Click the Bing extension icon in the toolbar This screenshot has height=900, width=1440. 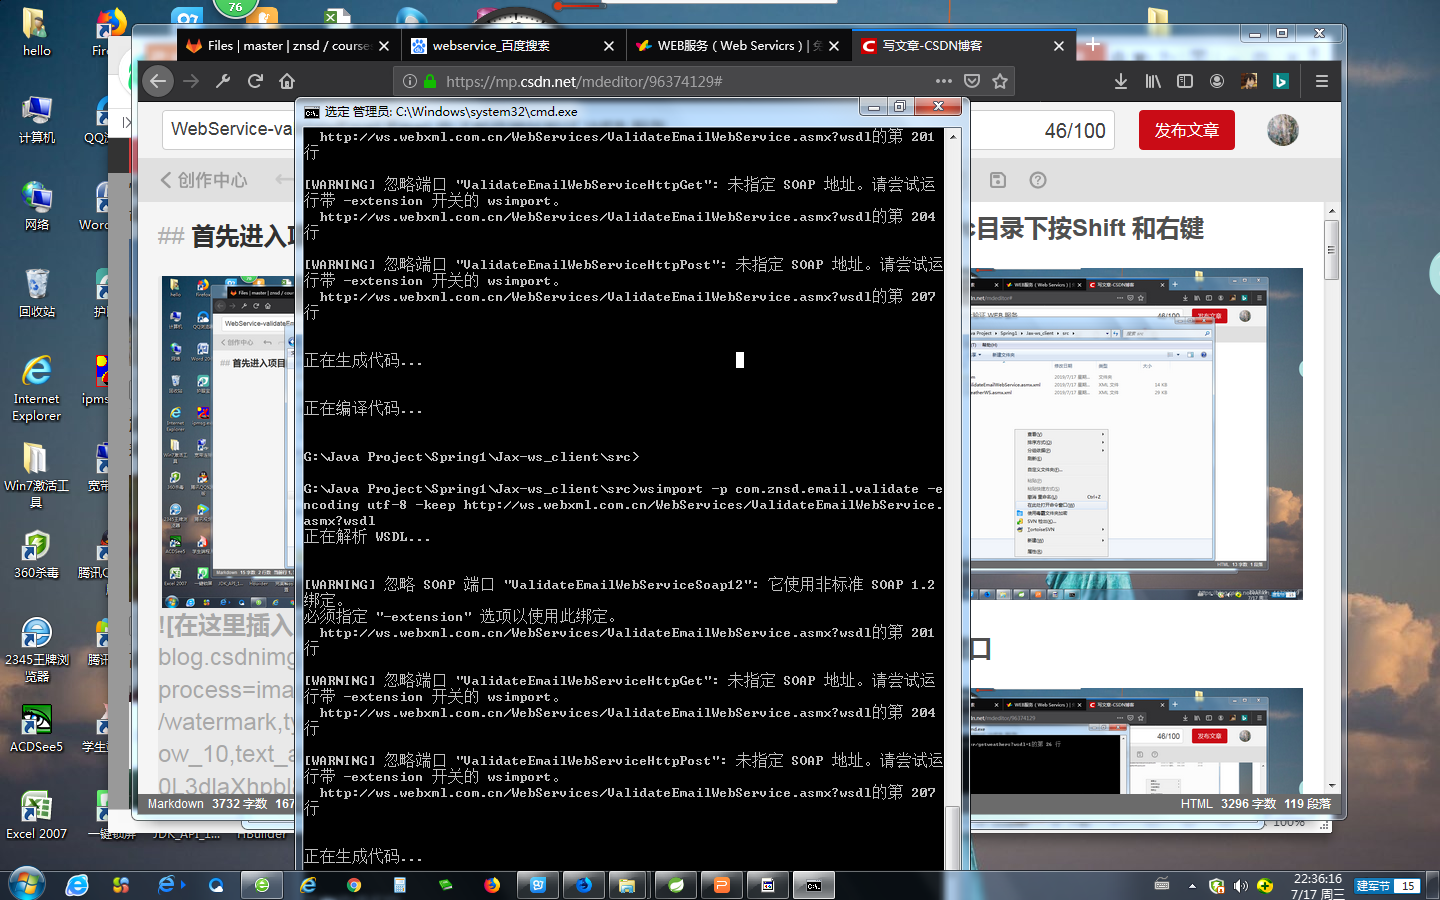pos(1281,81)
